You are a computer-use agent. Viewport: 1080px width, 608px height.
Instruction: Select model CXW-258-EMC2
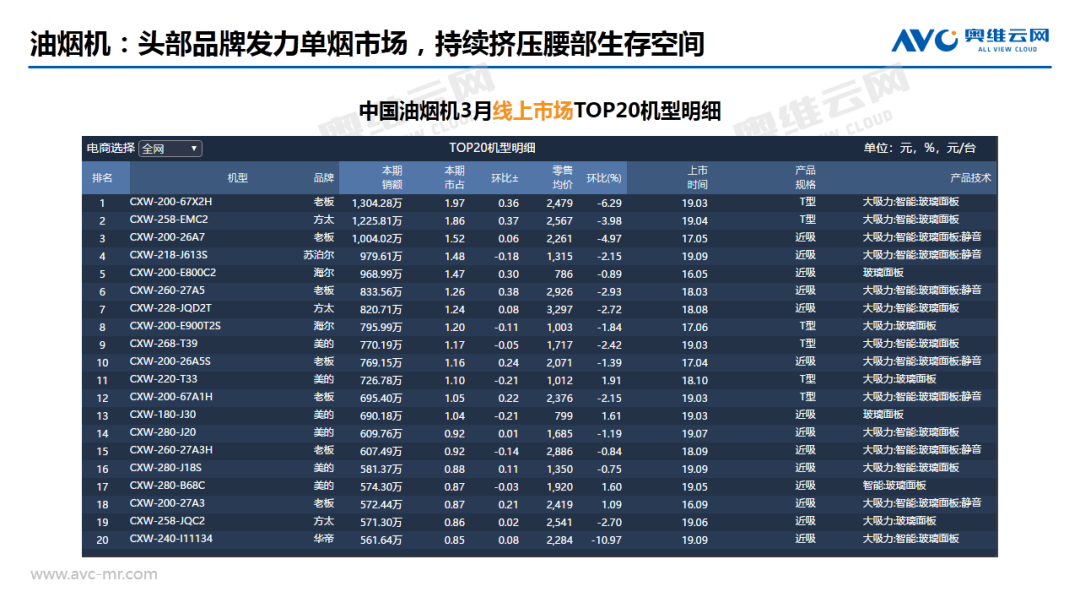(x=169, y=220)
